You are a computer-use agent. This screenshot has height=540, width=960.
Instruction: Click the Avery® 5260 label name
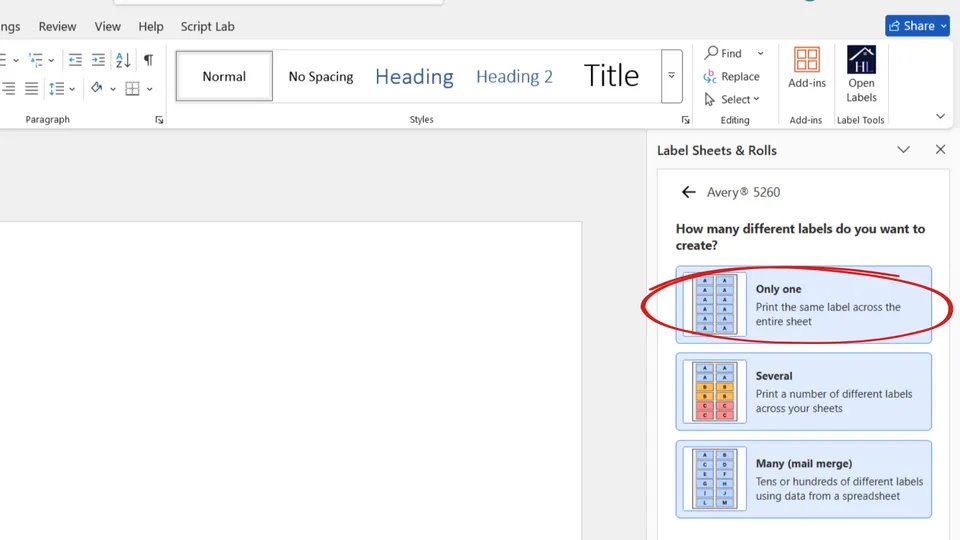pyautogui.click(x=743, y=192)
